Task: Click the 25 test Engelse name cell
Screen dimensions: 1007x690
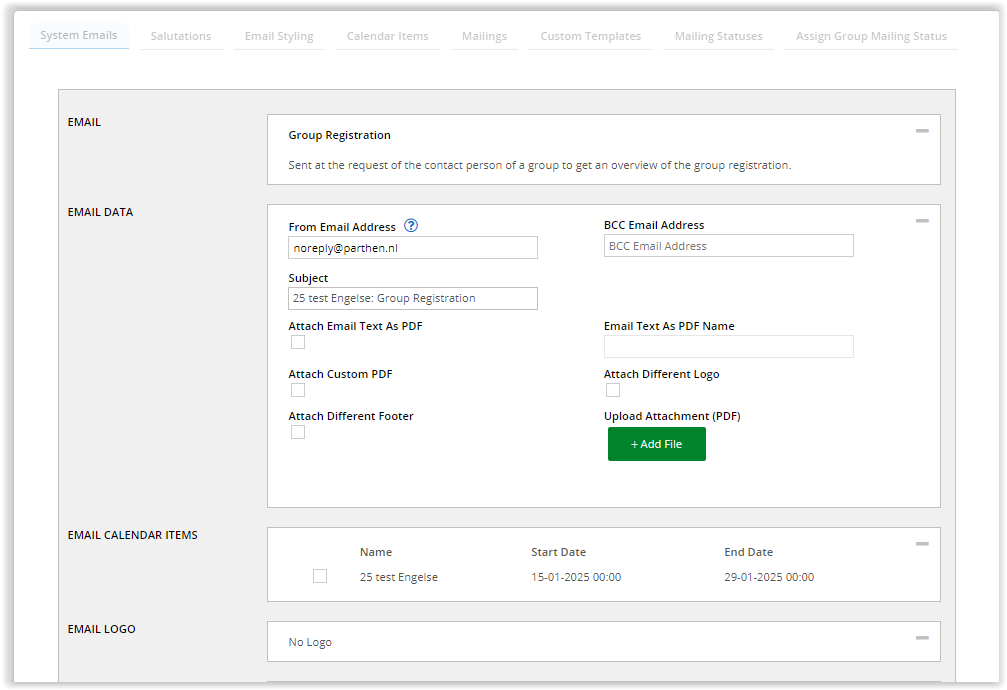Action: click(x=399, y=577)
